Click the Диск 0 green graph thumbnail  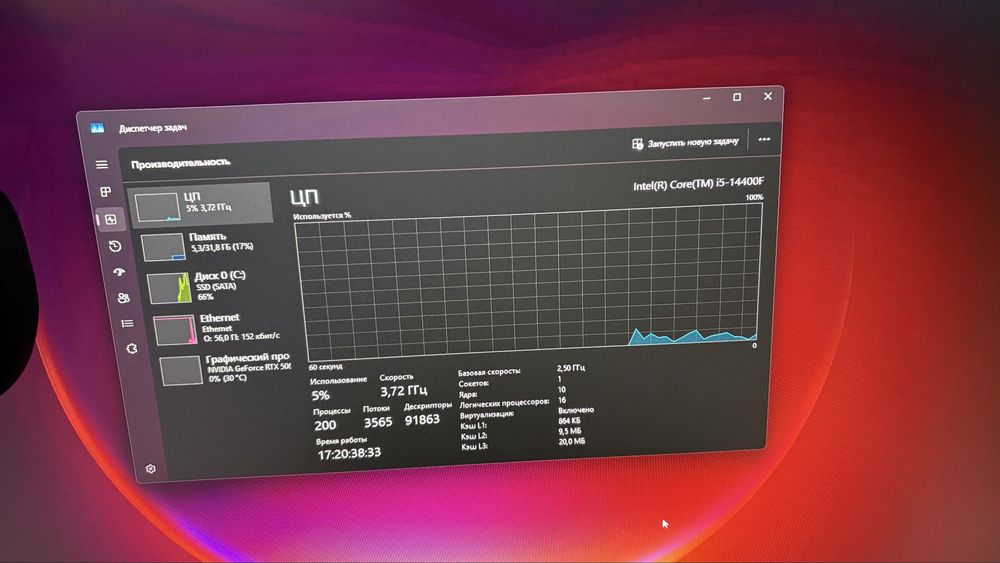(x=170, y=288)
